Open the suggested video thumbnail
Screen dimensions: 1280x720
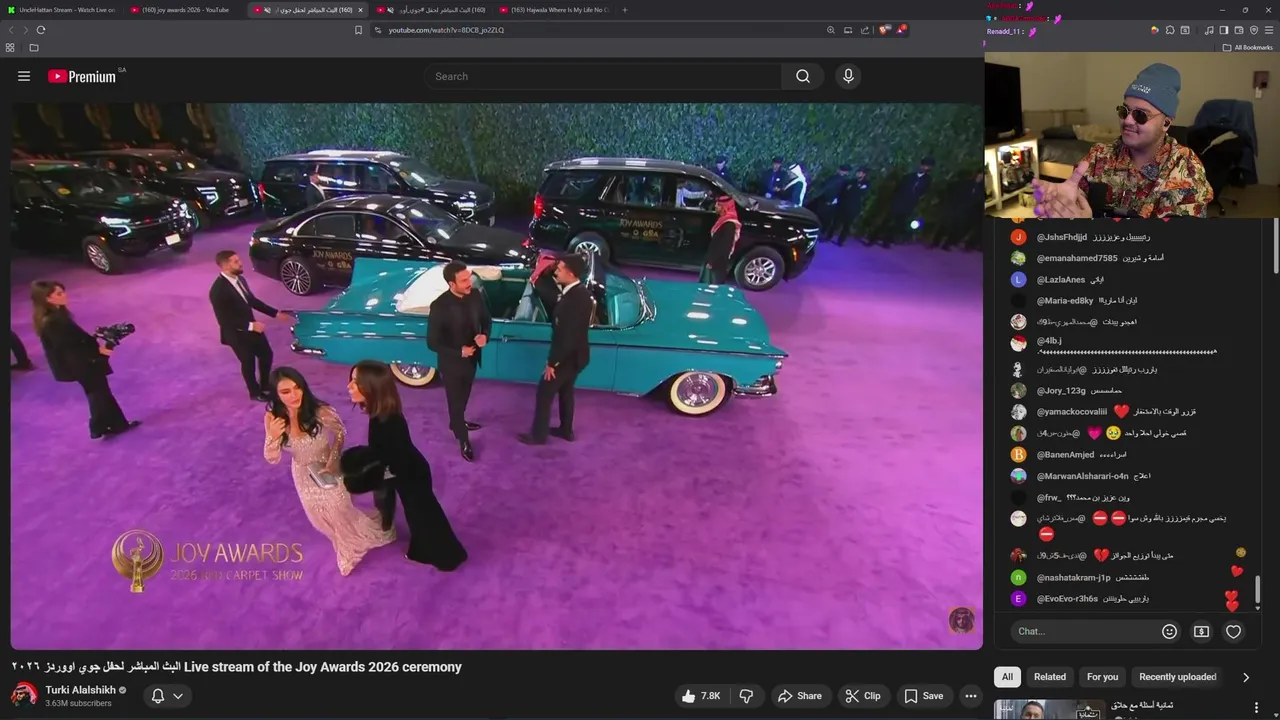(x=1049, y=709)
